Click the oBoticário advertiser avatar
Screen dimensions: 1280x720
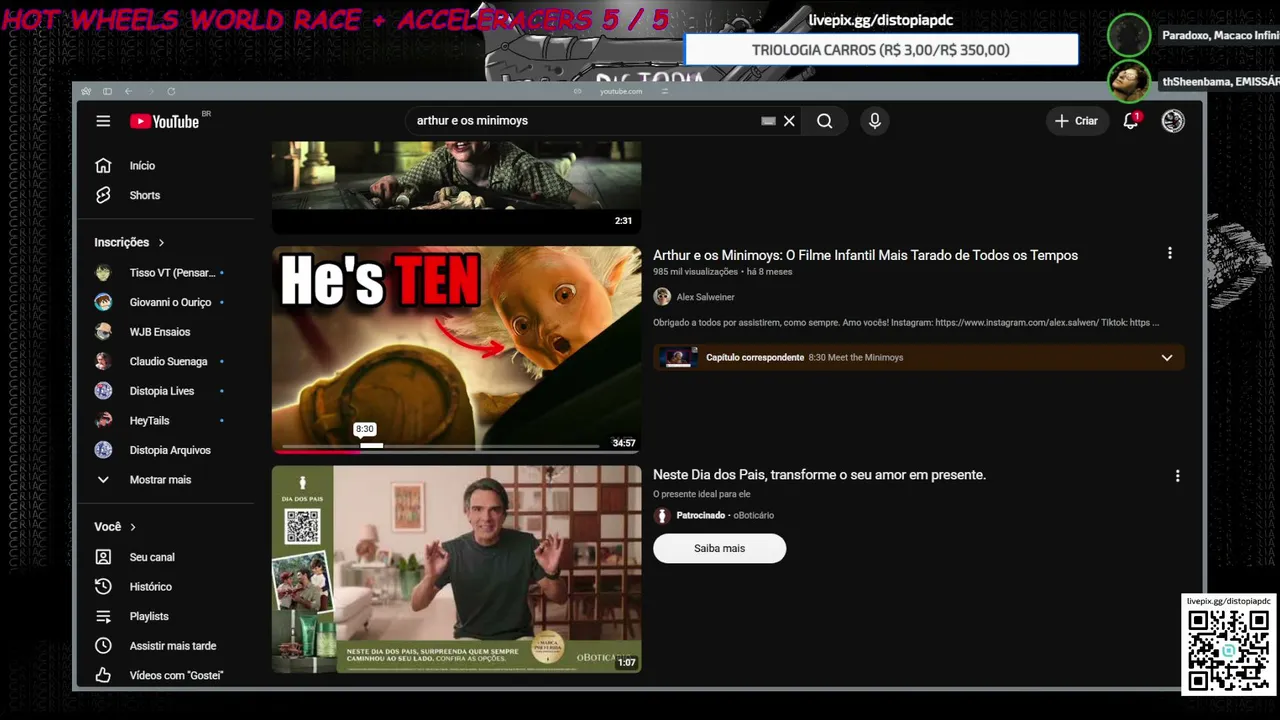(662, 516)
